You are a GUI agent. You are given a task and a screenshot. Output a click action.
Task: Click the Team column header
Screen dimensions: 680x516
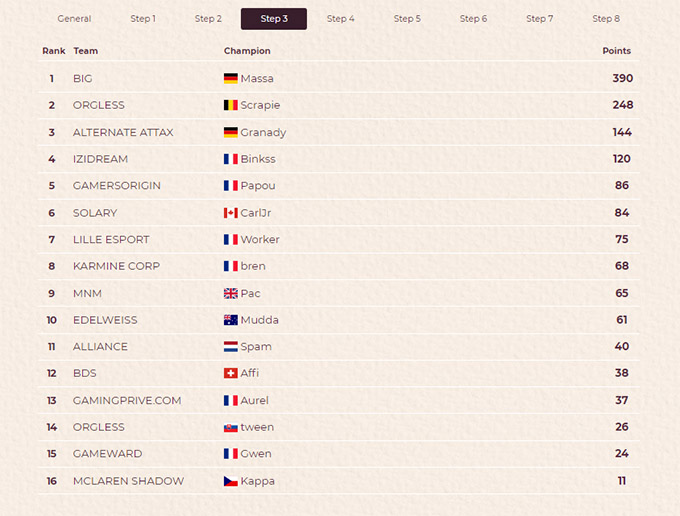[85, 51]
